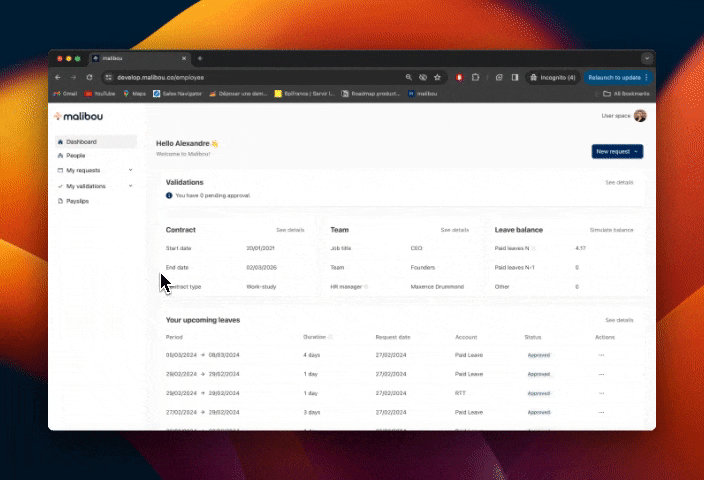Open Payslips from the sidebar
The height and width of the screenshot is (480, 704).
[78, 201]
